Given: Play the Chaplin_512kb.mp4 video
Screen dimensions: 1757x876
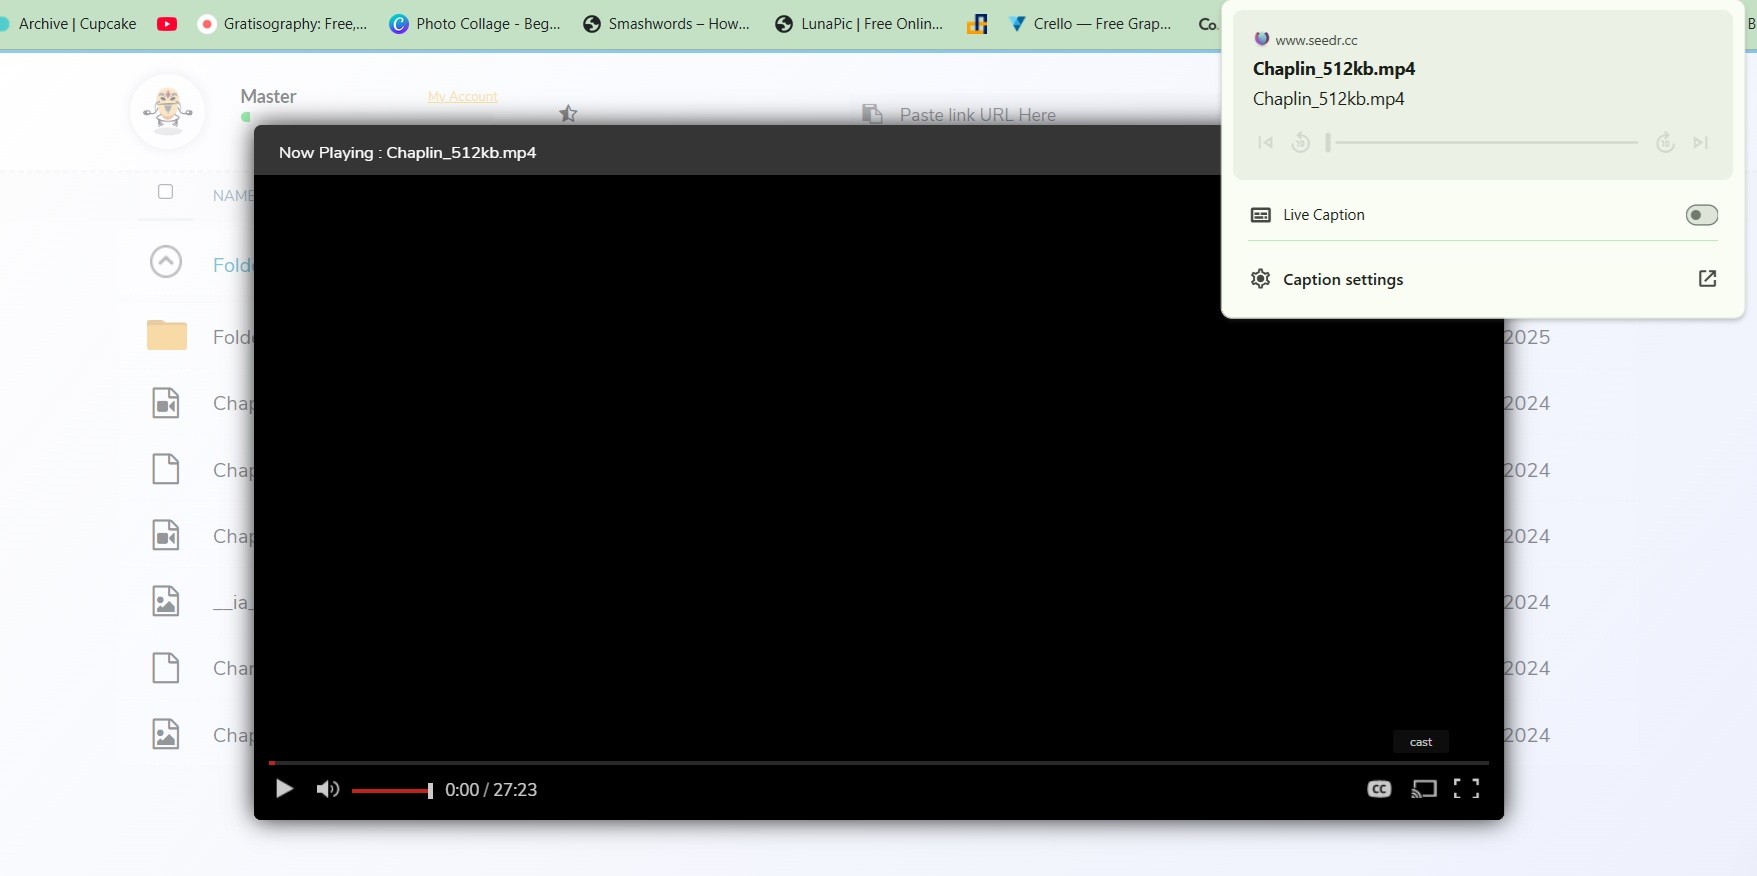Looking at the screenshot, I should [x=284, y=789].
